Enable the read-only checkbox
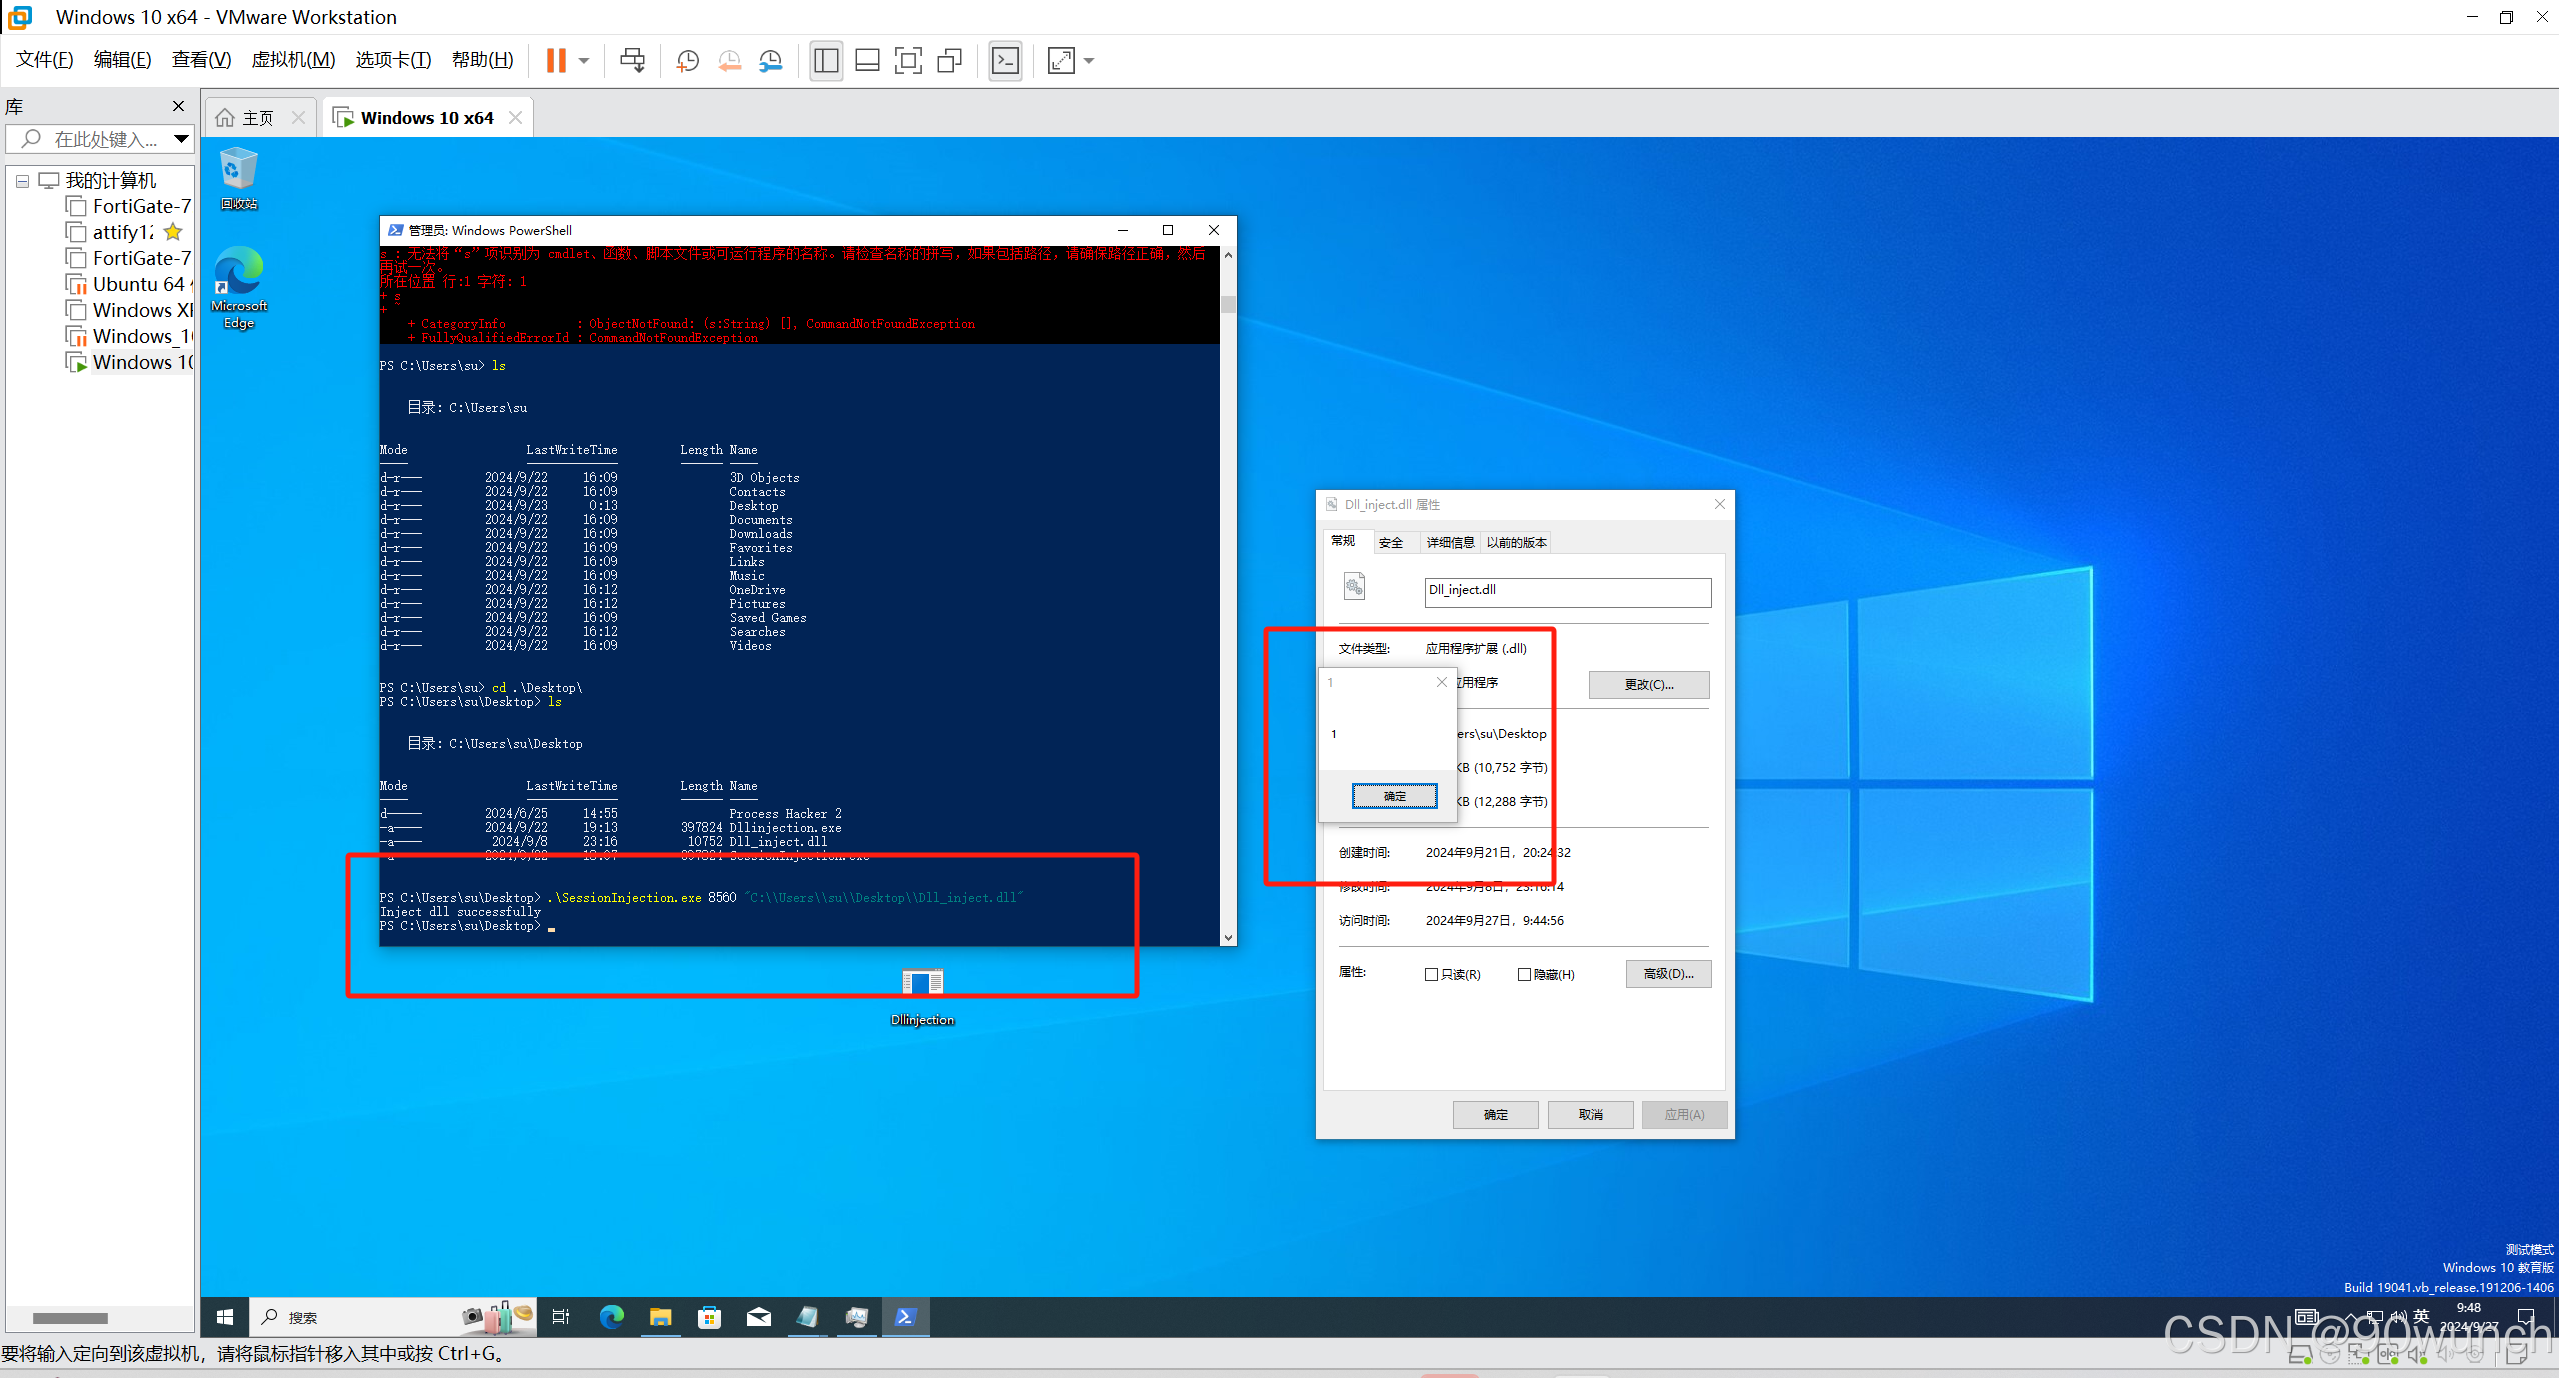The width and height of the screenshot is (2559, 1378). click(1431, 974)
